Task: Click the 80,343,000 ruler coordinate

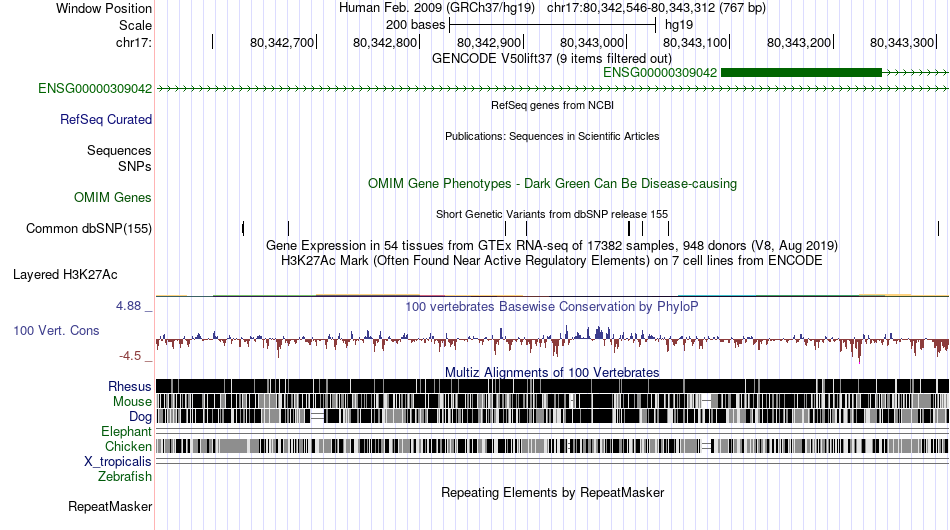Action: pyautogui.click(x=592, y=42)
